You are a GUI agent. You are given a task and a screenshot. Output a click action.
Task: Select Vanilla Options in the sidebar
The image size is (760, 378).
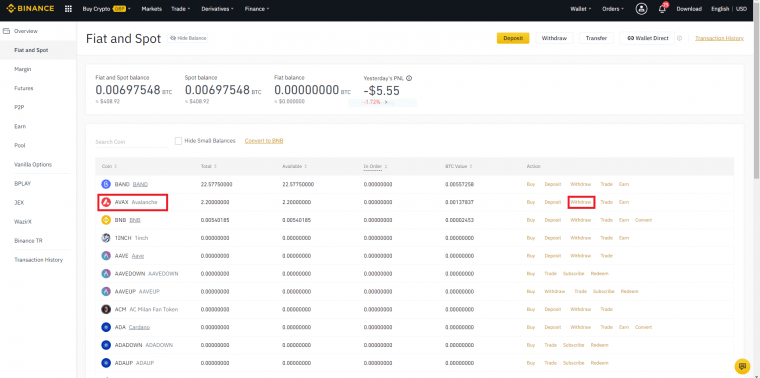click(33, 165)
